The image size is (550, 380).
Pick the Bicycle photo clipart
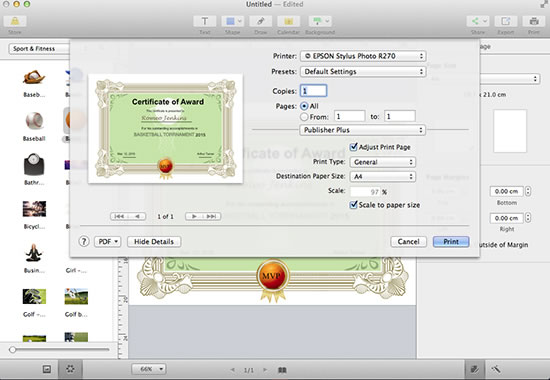pos(34,209)
